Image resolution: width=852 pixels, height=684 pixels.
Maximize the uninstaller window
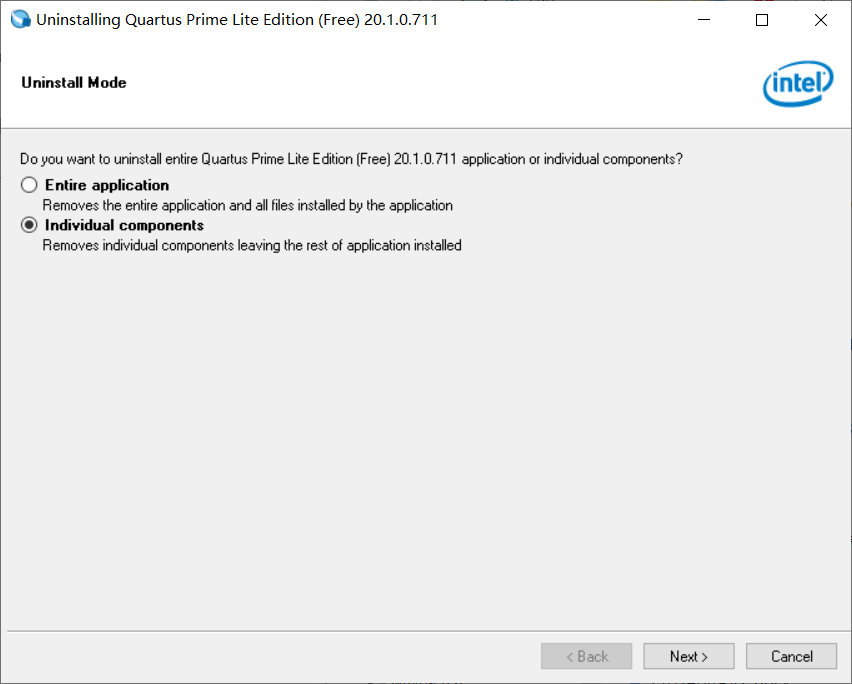761,19
